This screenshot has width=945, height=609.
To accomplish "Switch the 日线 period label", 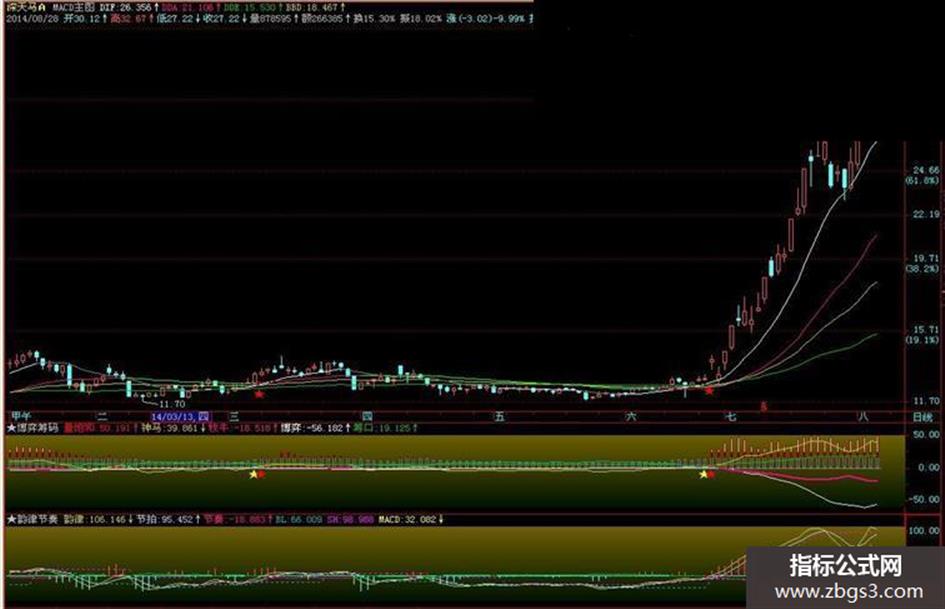I will [922, 417].
